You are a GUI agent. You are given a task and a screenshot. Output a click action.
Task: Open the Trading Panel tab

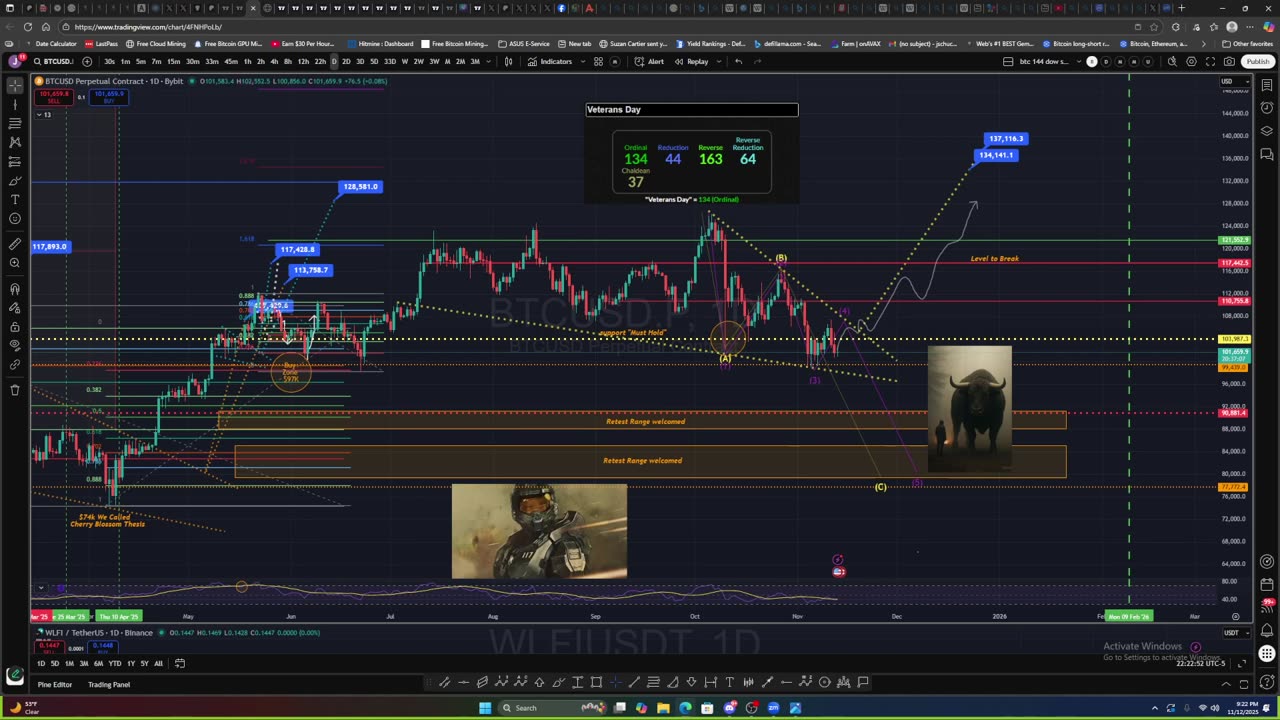tap(109, 685)
